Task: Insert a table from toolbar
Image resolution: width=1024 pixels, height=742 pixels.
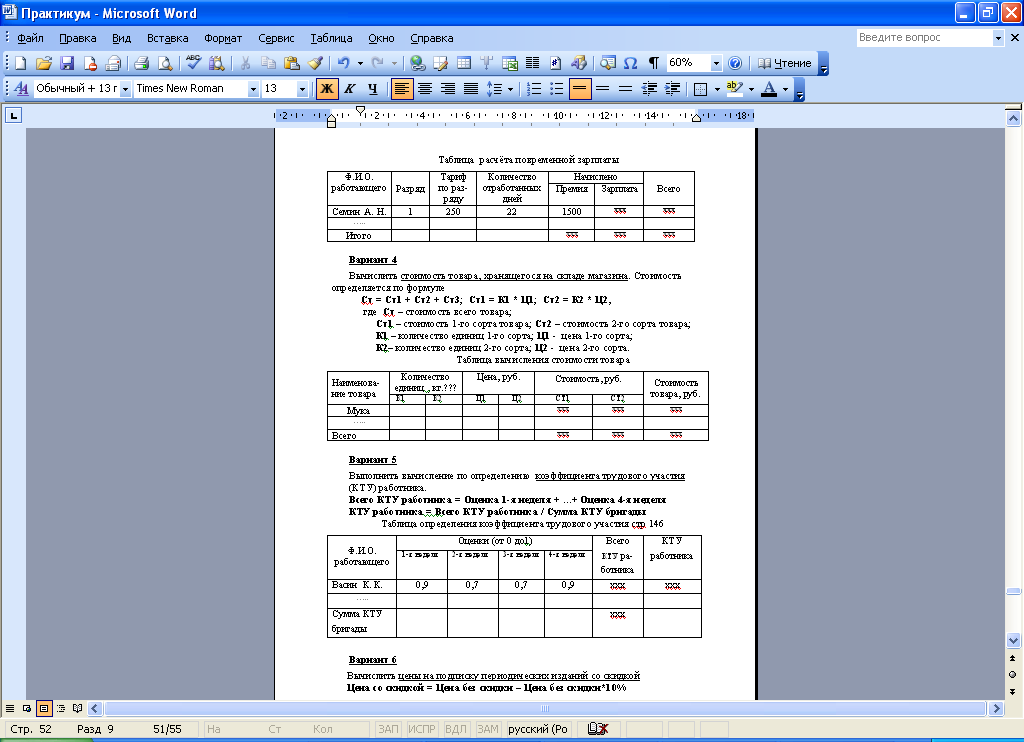Action: coord(464,63)
